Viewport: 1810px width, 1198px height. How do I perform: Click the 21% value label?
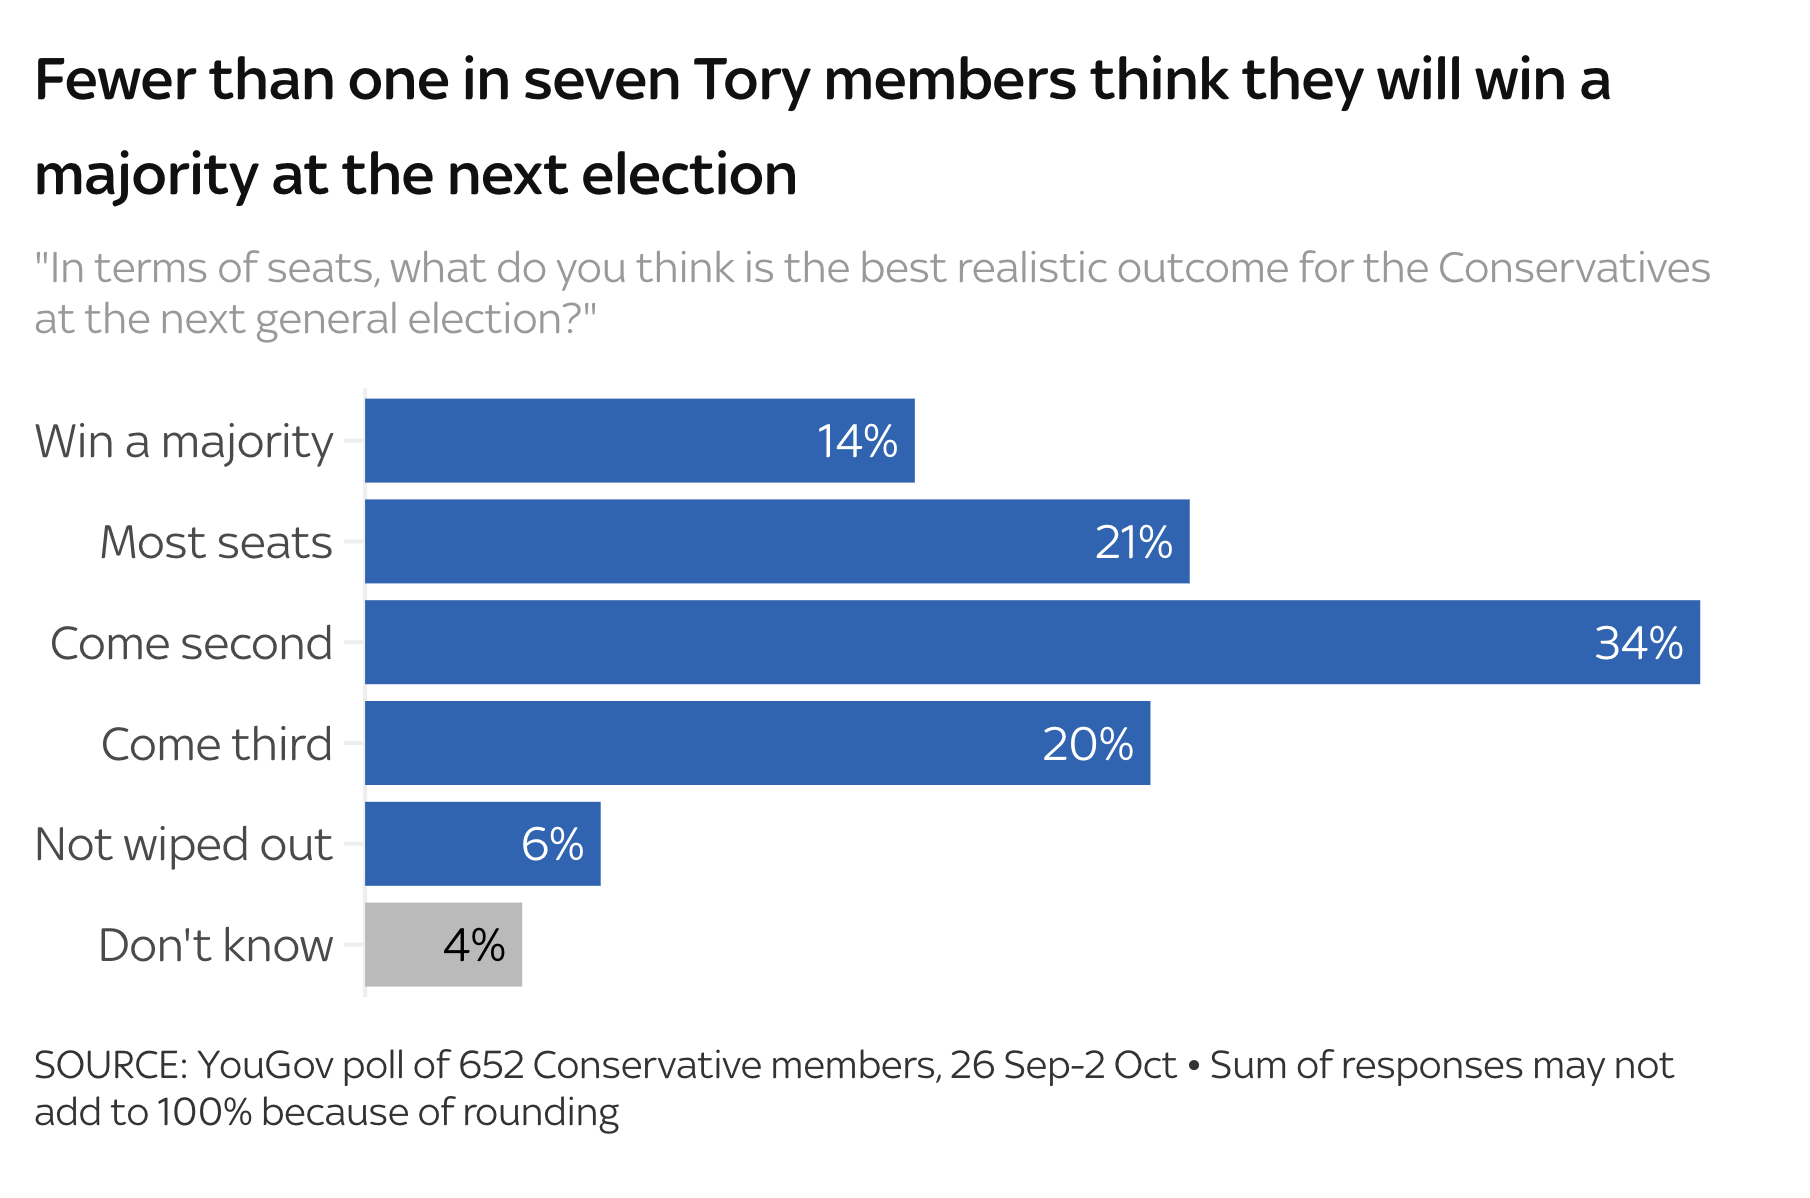tap(1133, 543)
